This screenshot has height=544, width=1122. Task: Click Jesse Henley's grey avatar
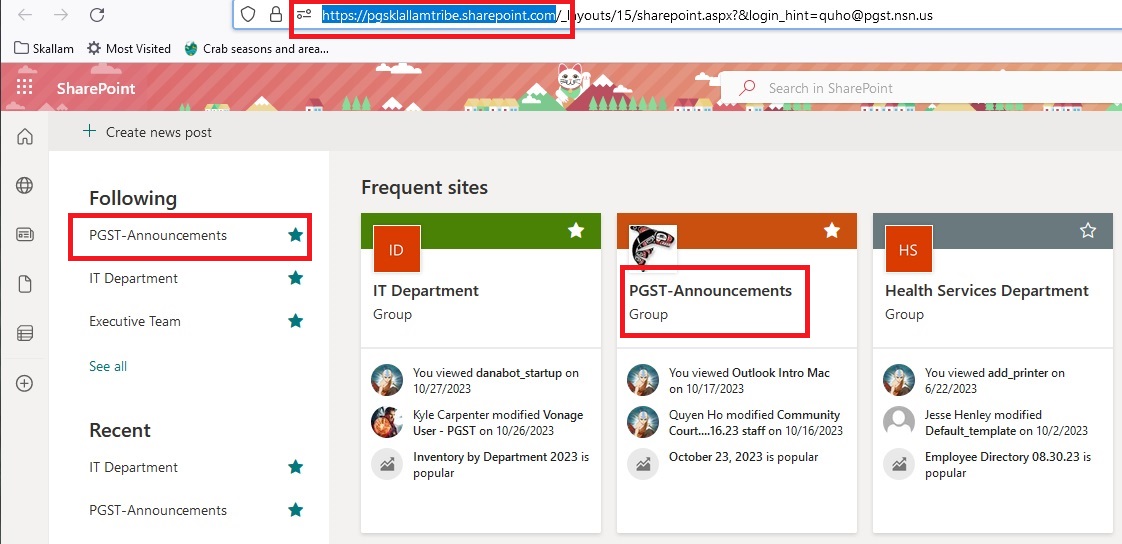899,422
